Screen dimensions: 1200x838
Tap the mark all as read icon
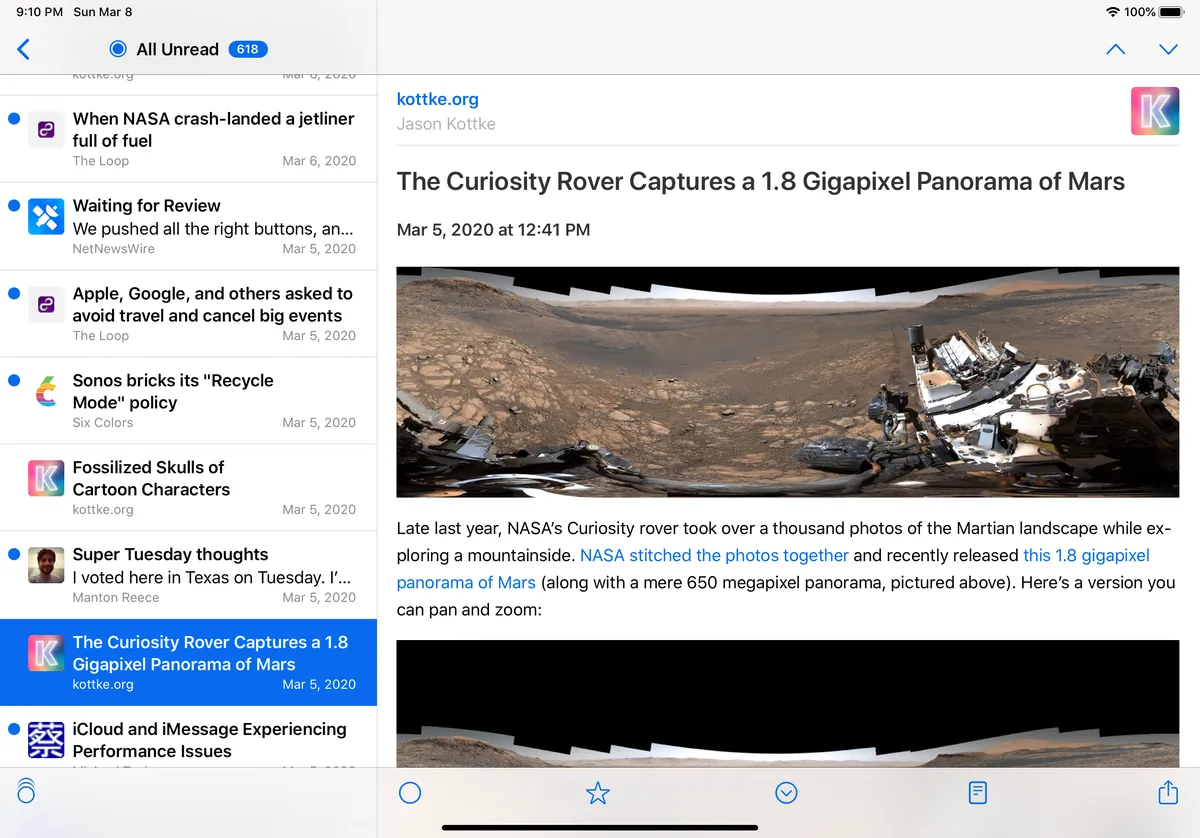click(26, 790)
